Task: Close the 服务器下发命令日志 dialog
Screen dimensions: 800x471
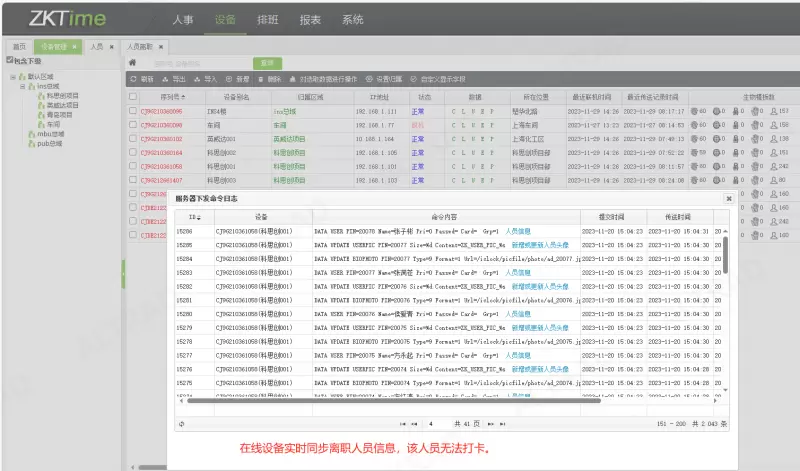Action: tap(729, 199)
